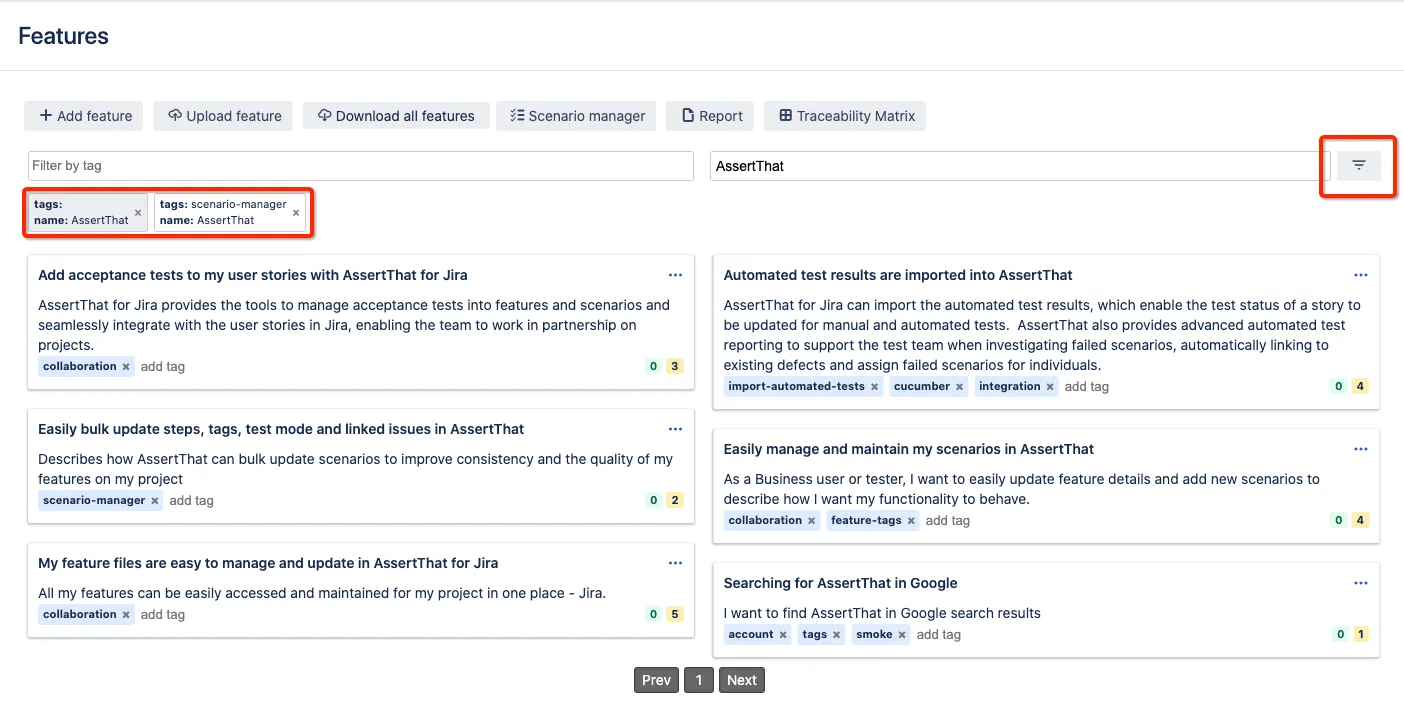Click the filter icon button

pos(1359,166)
